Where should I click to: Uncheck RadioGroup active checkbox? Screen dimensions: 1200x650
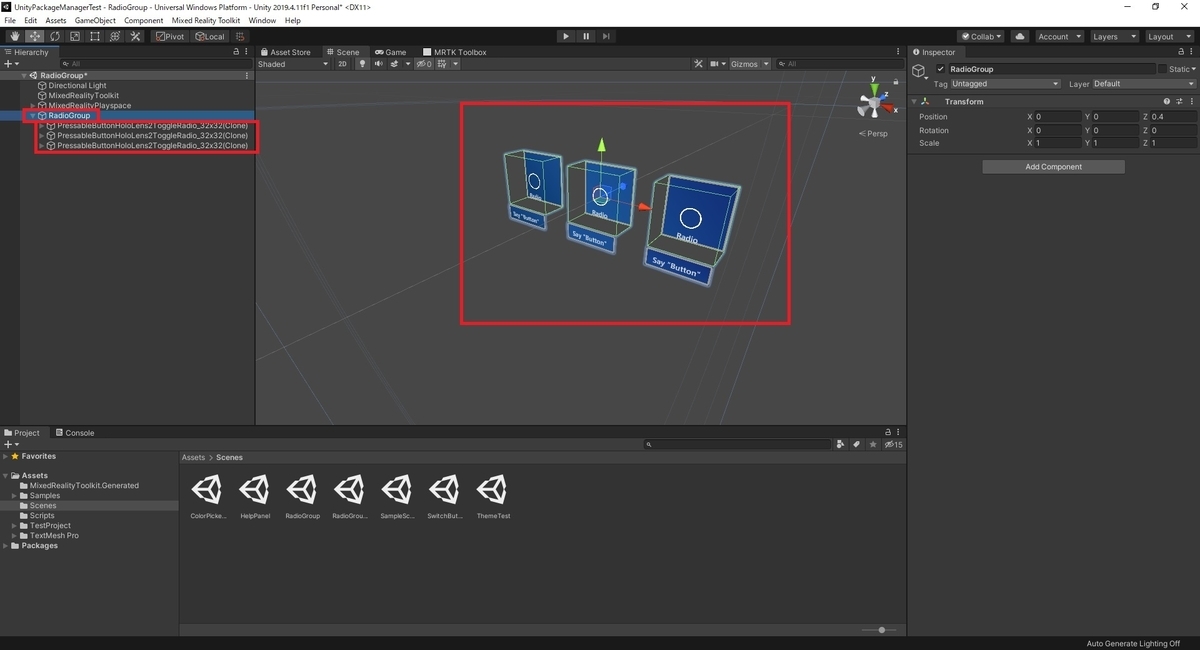pyautogui.click(x=940, y=69)
